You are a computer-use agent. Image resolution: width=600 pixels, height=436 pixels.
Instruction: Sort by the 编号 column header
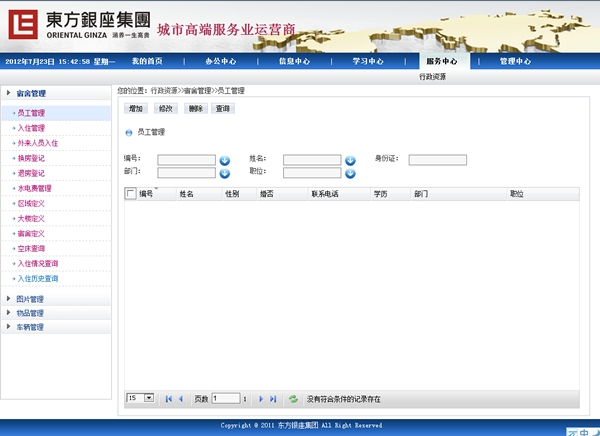[x=156, y=194]
